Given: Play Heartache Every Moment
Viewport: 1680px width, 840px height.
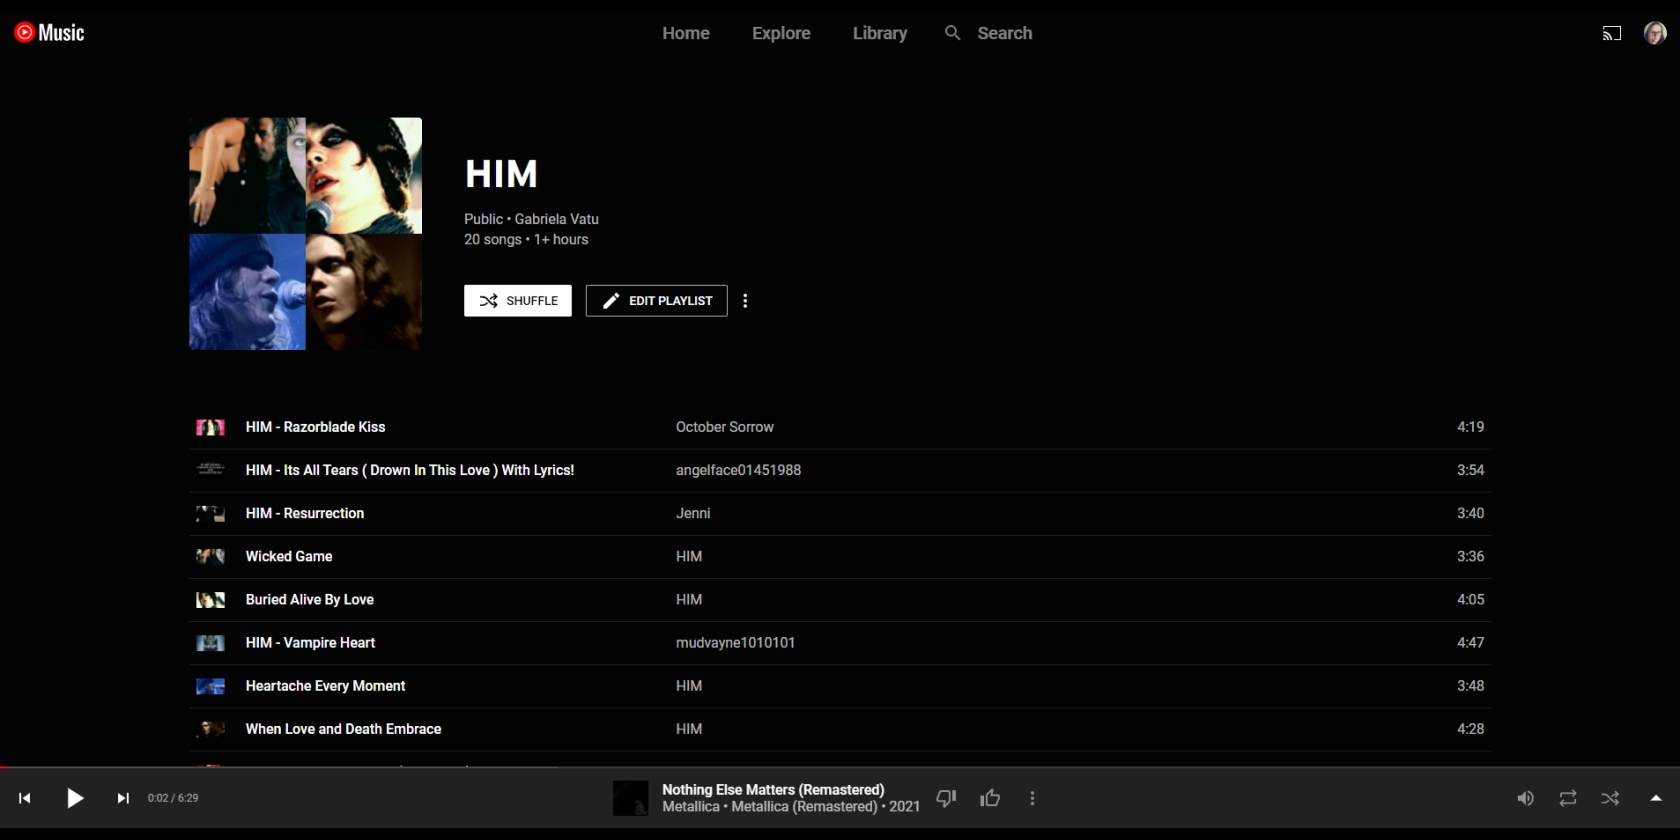Looking at the screenshot, I should click(325, 686).
